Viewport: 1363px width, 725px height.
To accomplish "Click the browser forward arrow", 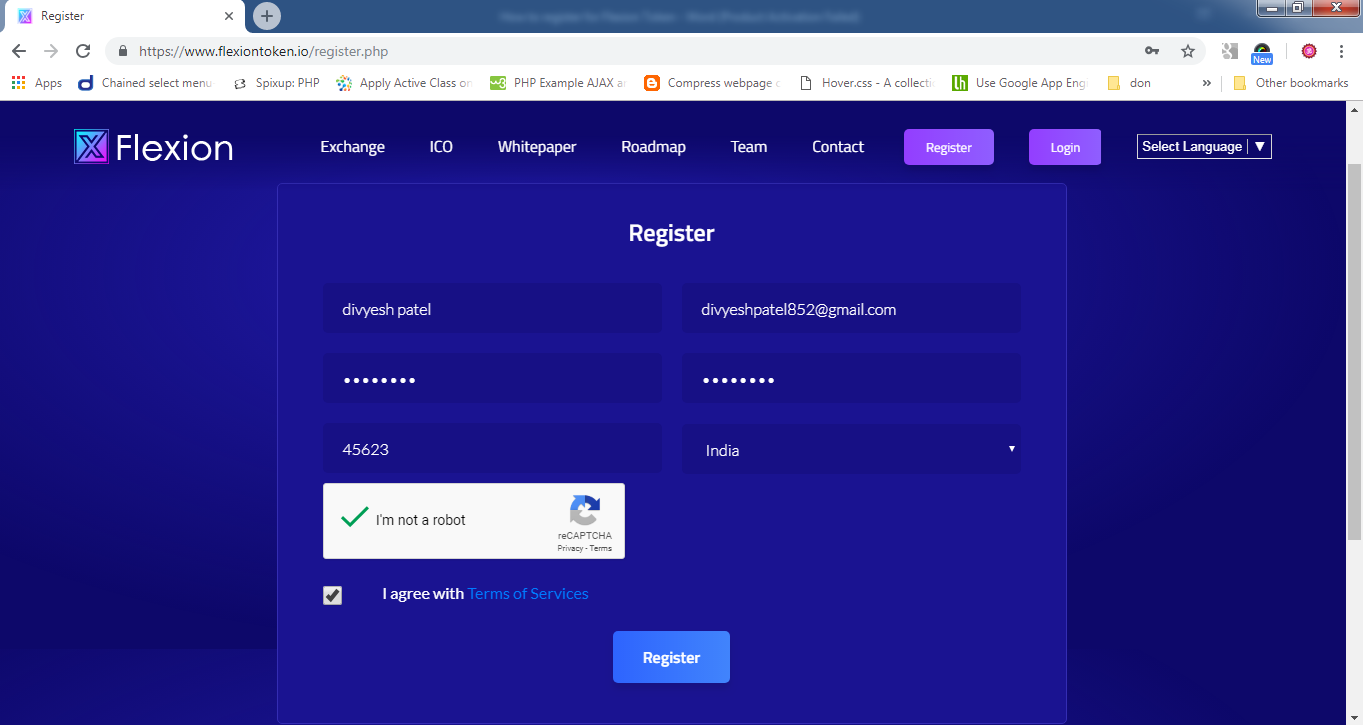I will coord(51,51).
